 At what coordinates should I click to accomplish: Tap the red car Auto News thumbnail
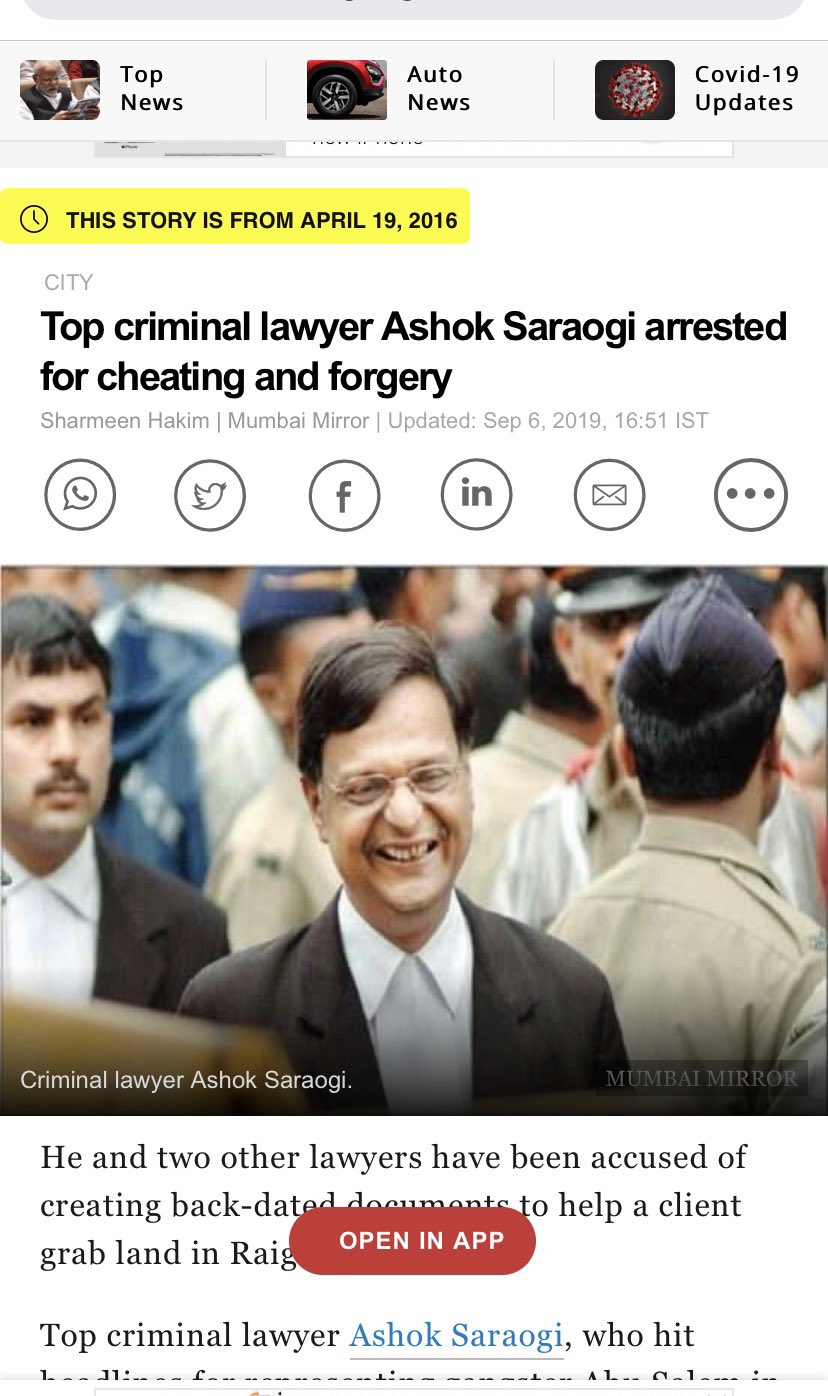tap(347, 90)
